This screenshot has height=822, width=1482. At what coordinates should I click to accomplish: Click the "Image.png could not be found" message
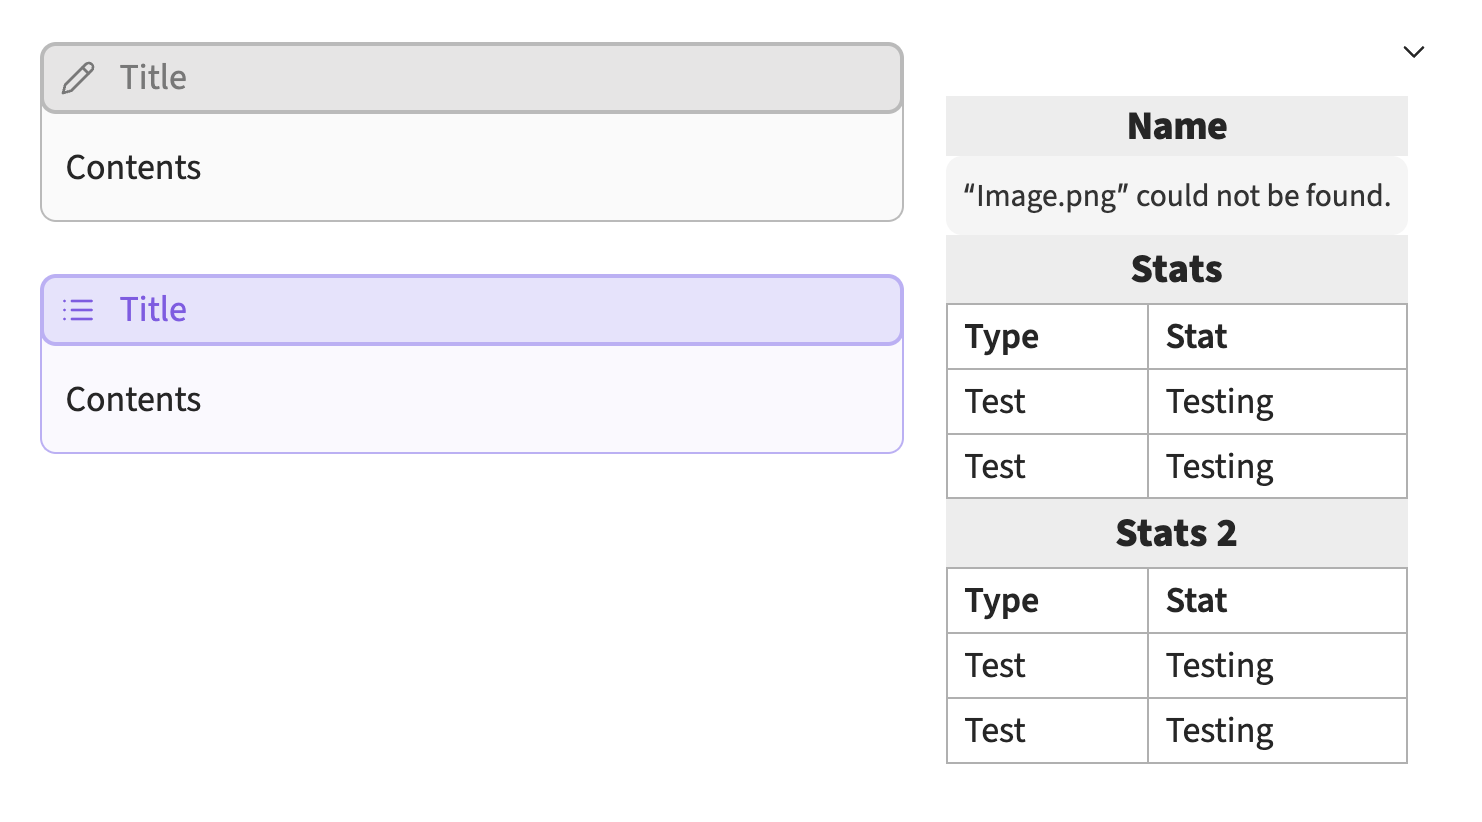point(1176,196)
